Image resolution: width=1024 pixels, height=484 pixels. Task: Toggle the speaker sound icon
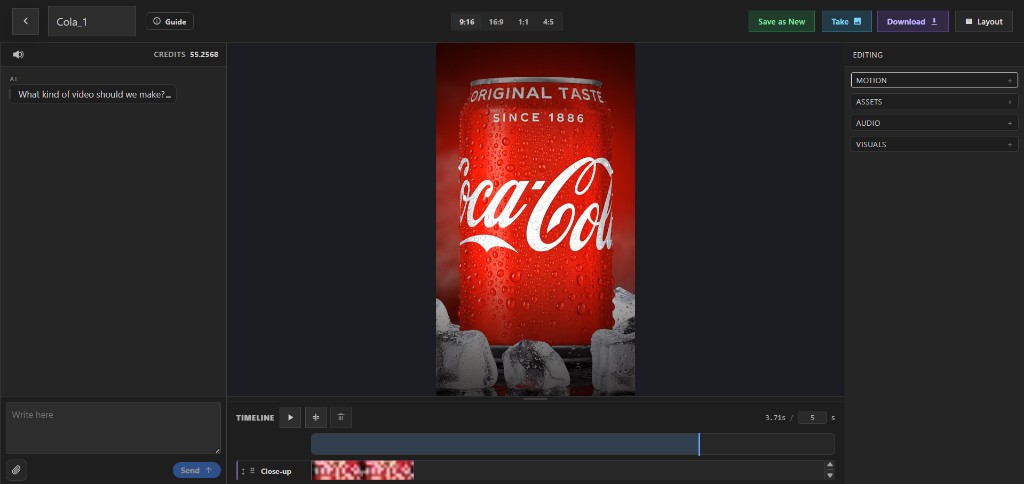point(18,55)
